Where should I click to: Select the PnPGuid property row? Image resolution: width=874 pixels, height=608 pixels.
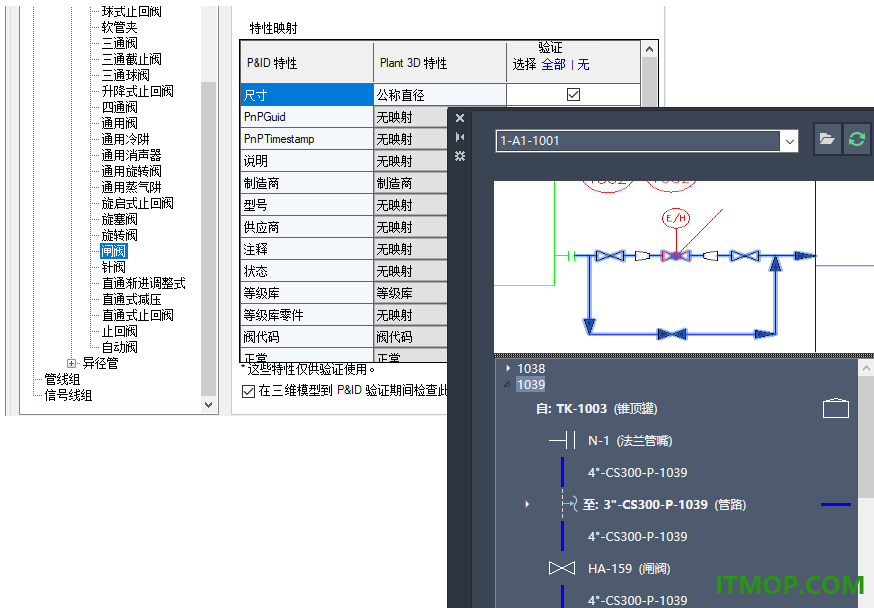[307, 117]
